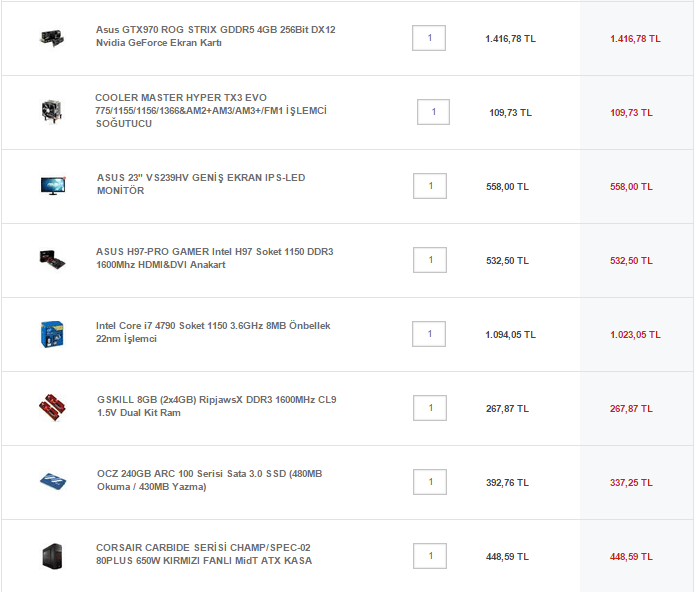Click the quantity field for Asus GTX970
The height and width of the screenshot is (592, 694).
429,38
